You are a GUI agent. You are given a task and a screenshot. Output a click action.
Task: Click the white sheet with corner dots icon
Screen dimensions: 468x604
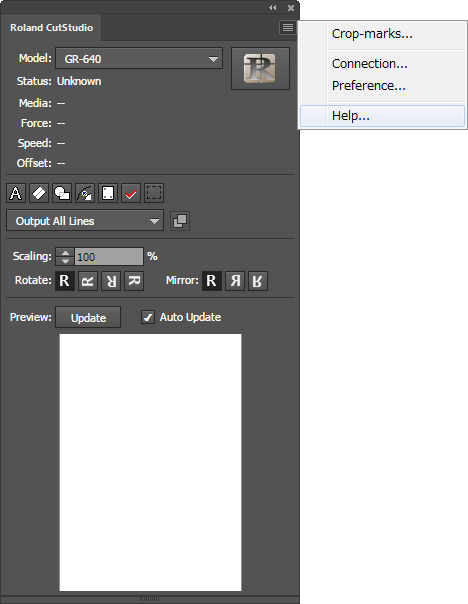pyautogui.click(x=108, y=193)
